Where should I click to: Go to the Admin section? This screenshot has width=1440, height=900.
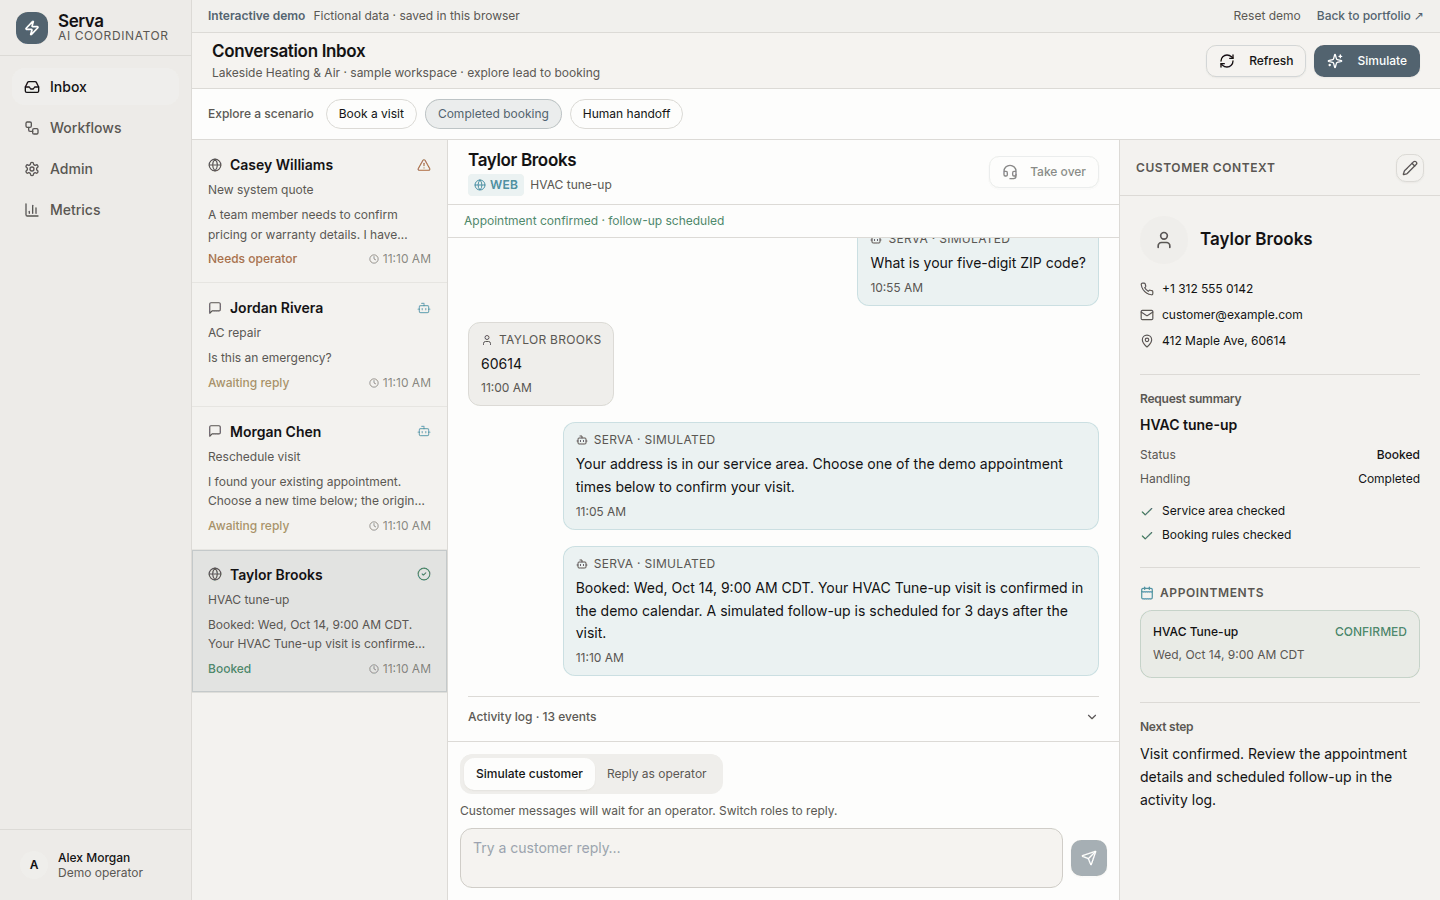coord(96,169)
